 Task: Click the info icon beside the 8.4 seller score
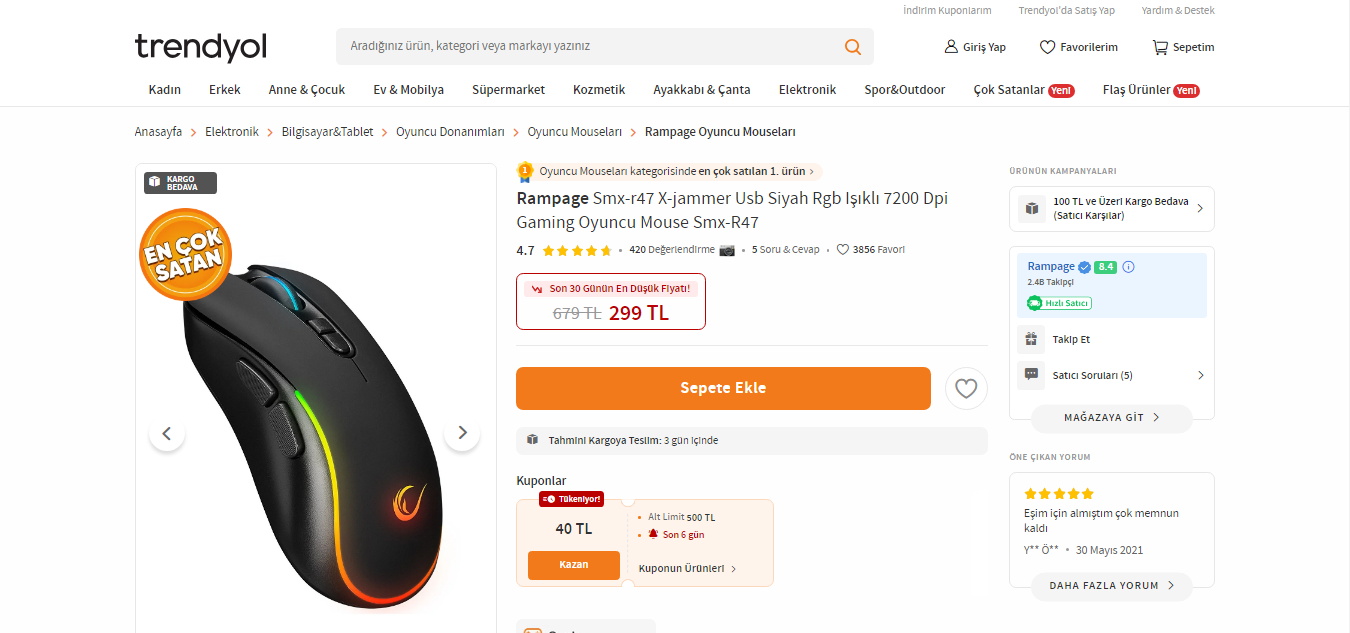(1130, 266)
